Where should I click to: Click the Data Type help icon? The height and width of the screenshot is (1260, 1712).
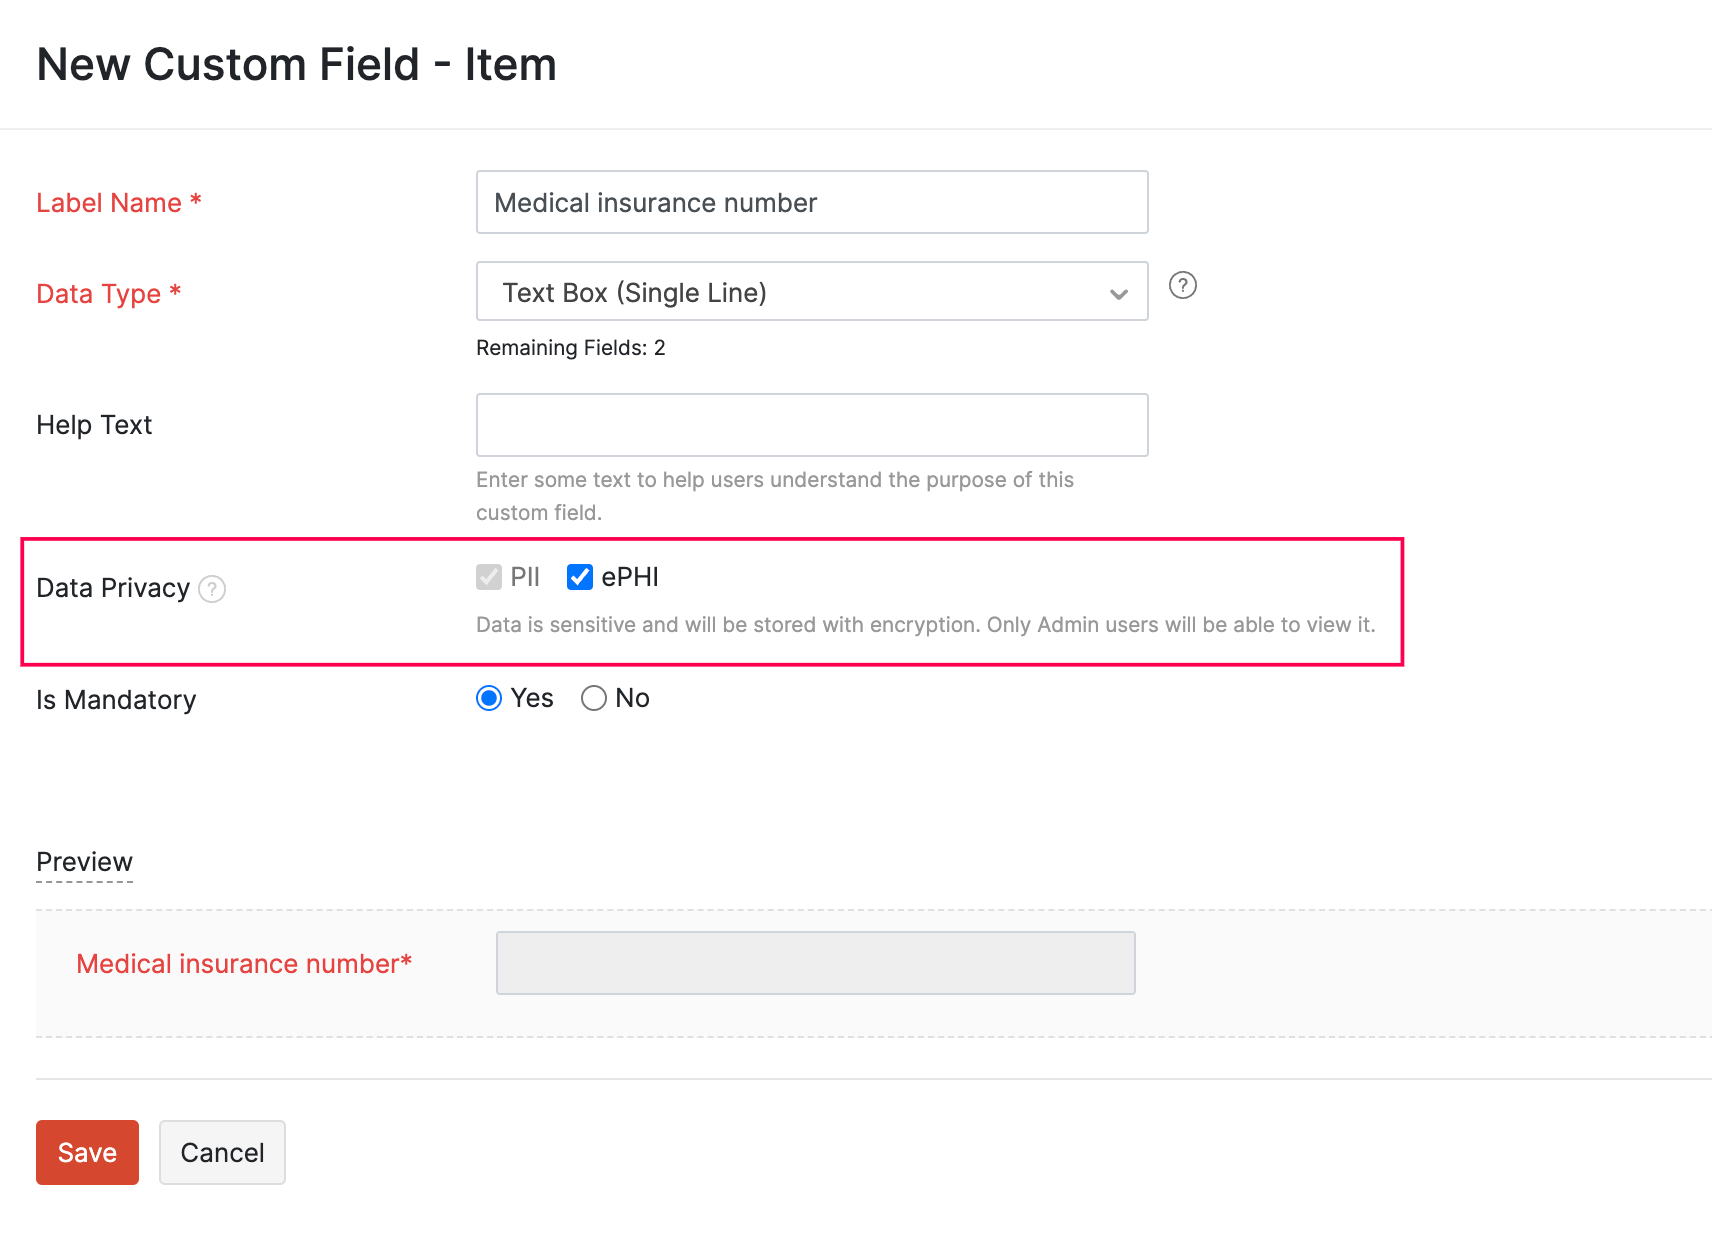point(1183,286)
